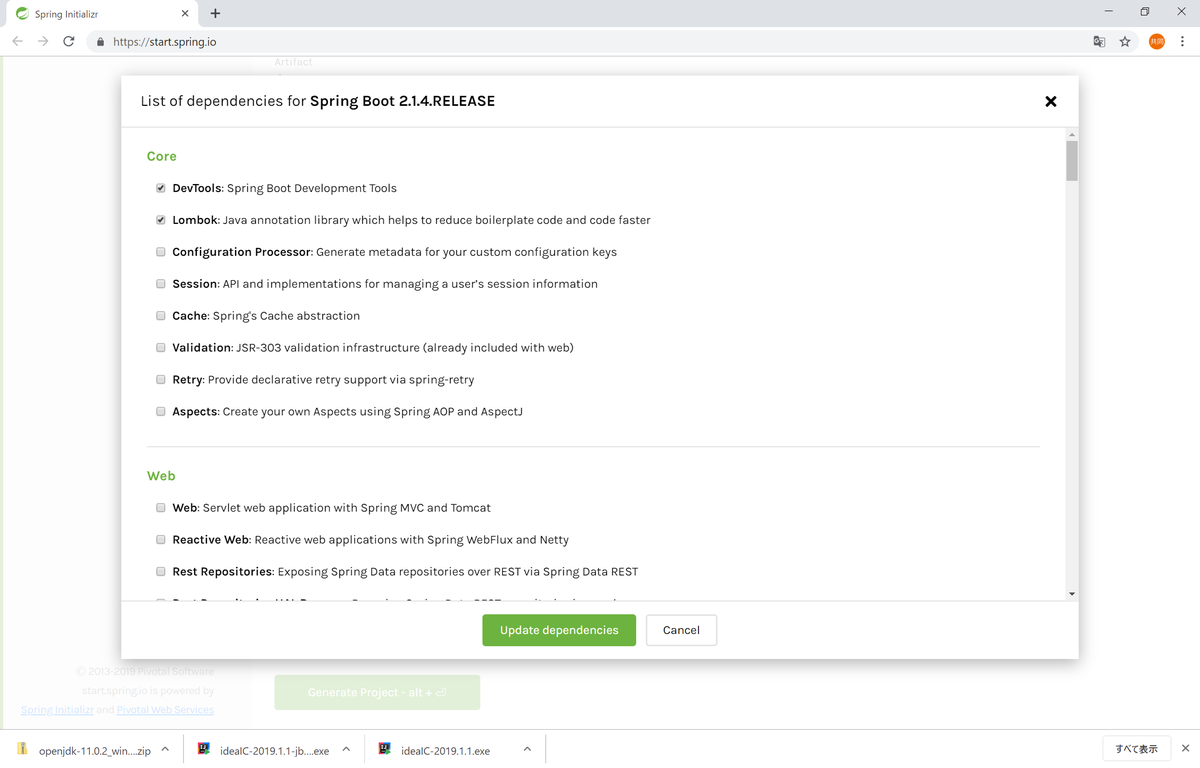This screenshot has height=768, width=1200.
Task: Open the Spring Initializr footer link
Action: (x=57, y=710)
